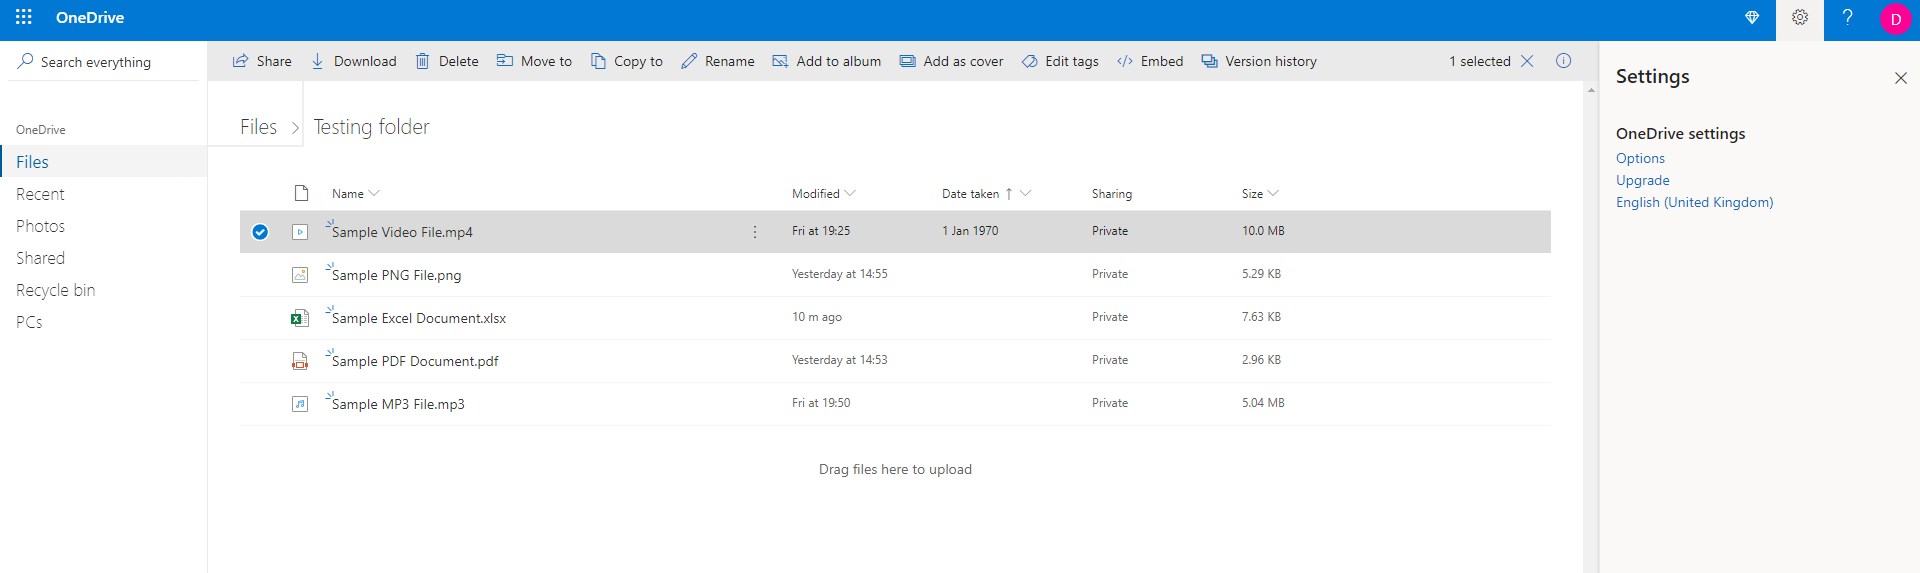This screenshot has width=1920, height=573.
Task: Click the PDF file type icon
Action: (x=300, y=361)
